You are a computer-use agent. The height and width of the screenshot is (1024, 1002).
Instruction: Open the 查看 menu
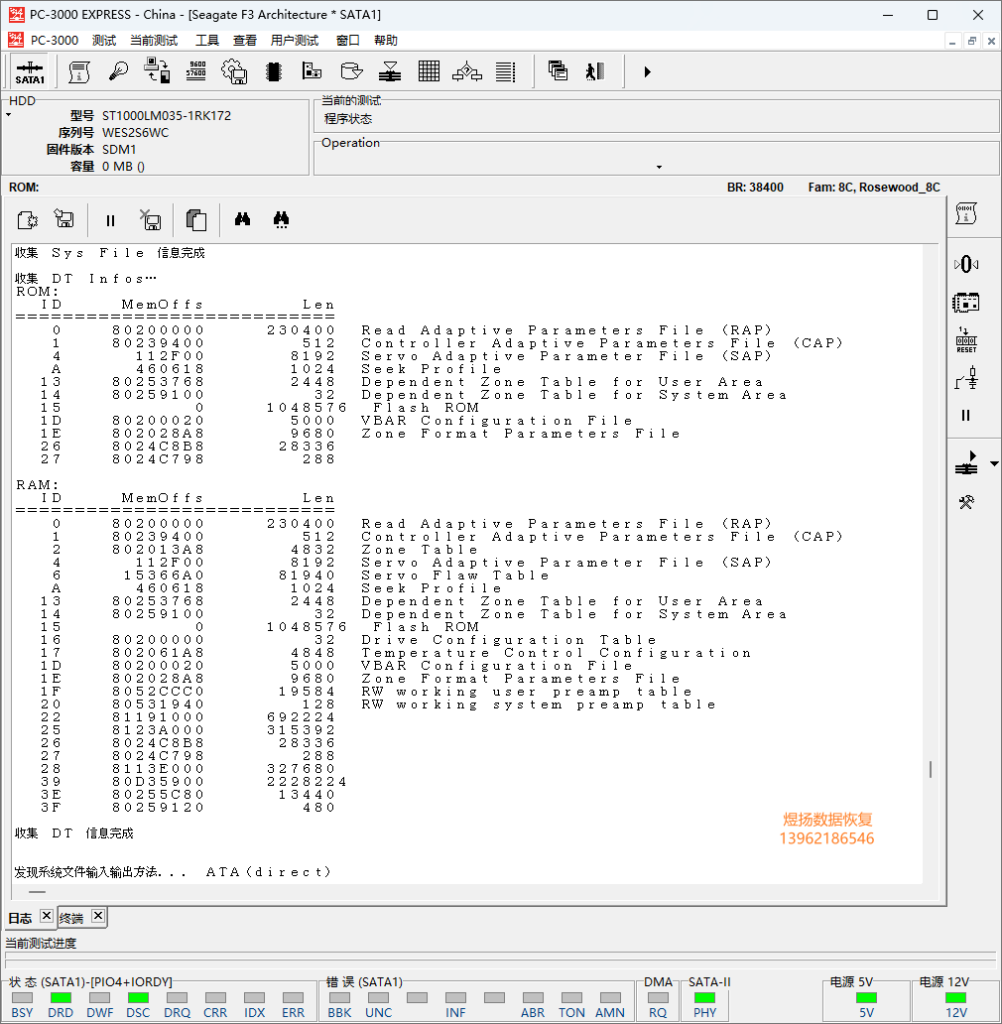pos(245,40)
